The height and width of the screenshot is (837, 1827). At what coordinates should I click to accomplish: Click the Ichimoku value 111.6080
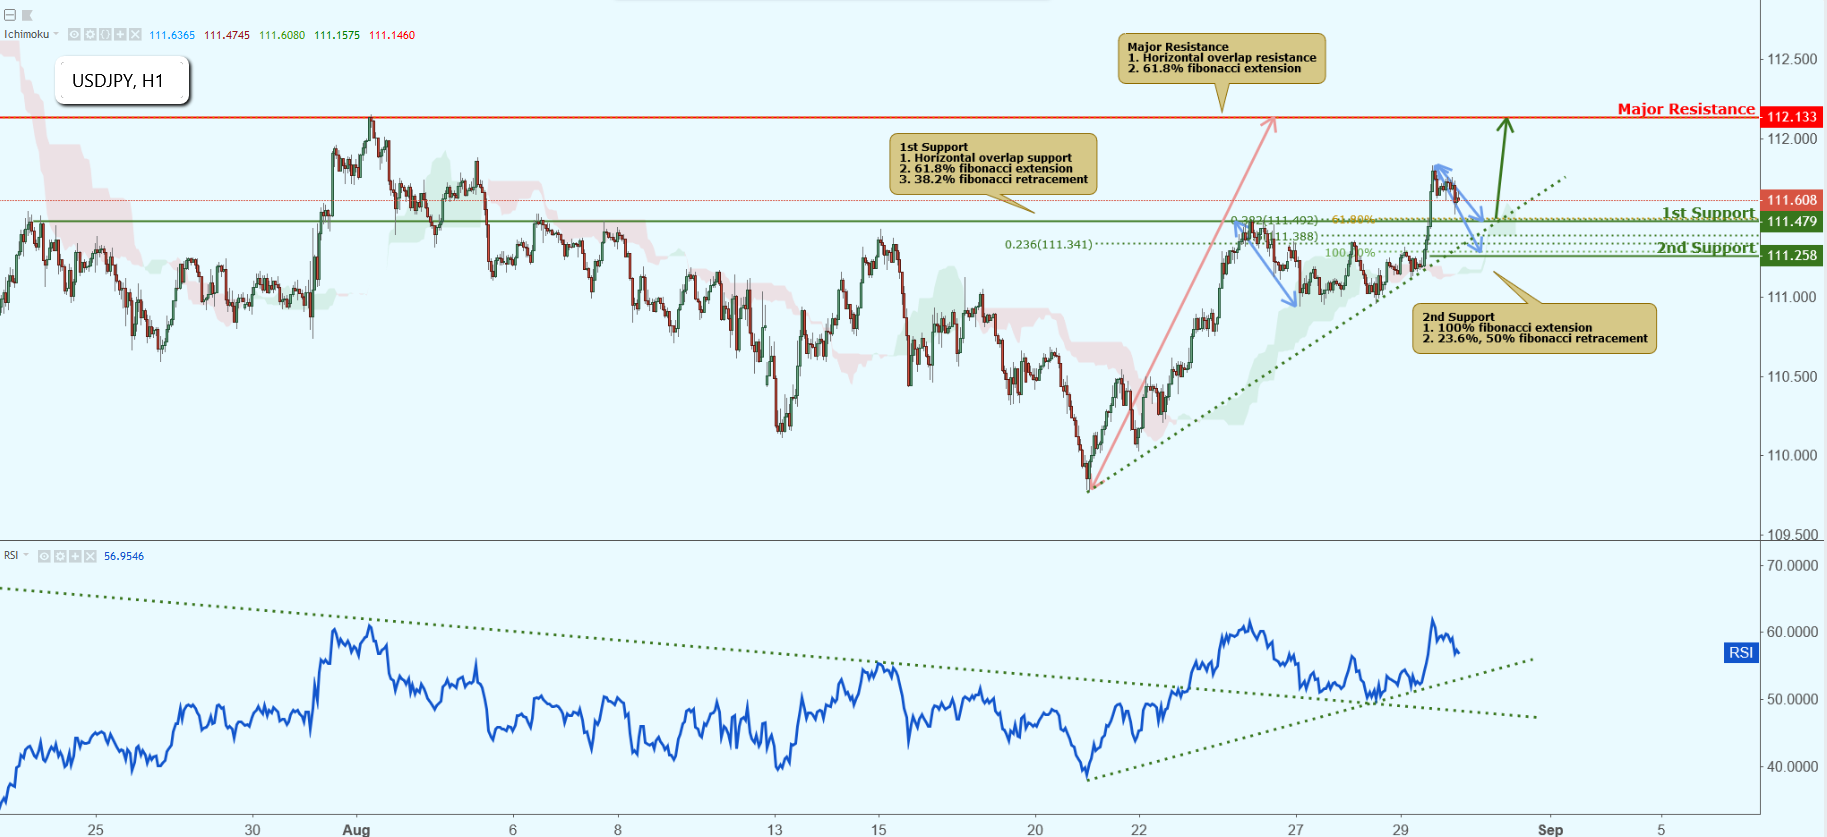click(282, 35)
